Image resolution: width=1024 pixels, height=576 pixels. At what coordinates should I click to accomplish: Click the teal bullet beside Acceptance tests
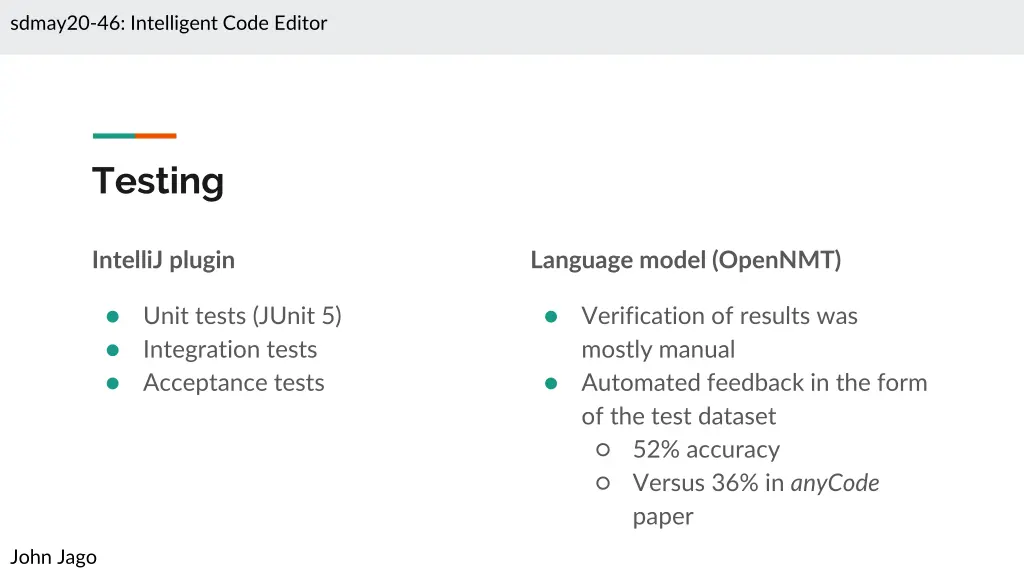pyautogui.click(x=113, y=383)
